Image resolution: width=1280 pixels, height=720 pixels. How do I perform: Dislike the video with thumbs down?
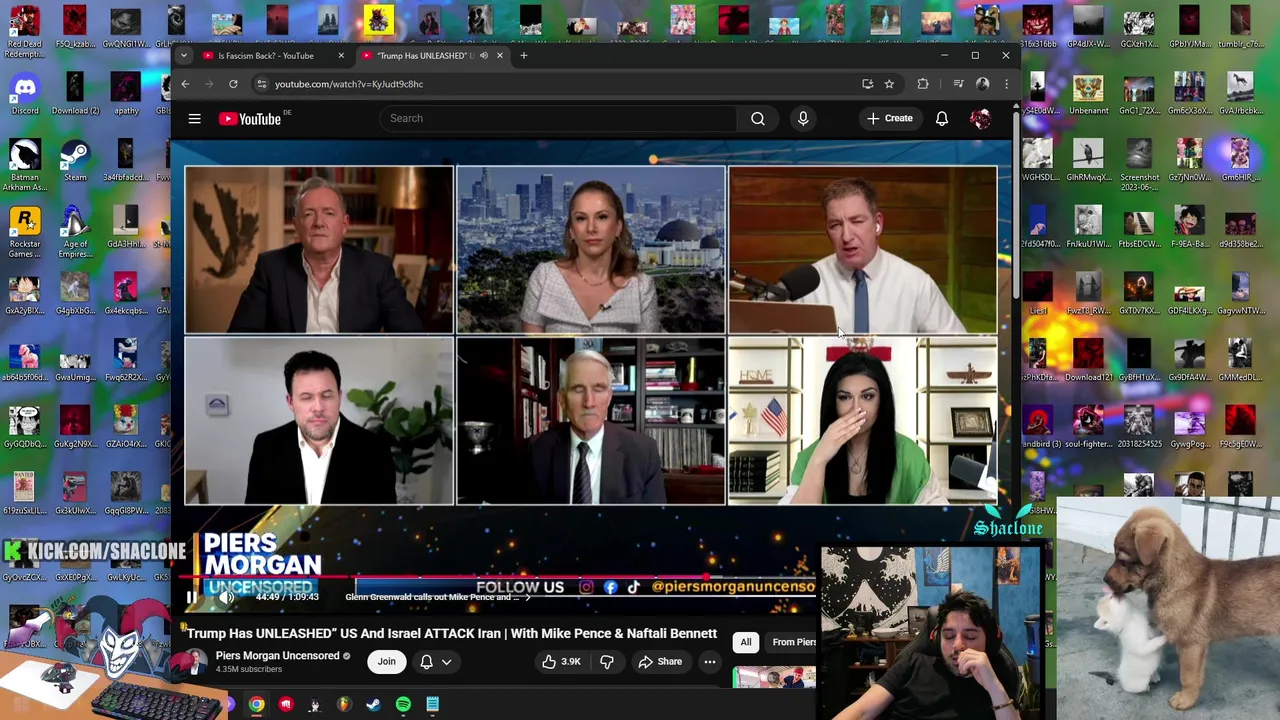pyautogui.click(x=607, y=661)
